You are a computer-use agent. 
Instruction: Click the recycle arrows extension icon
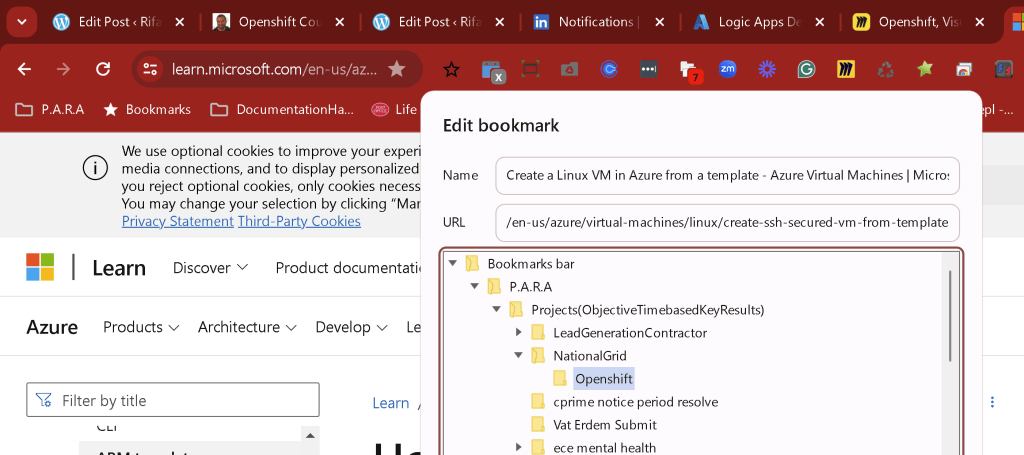tap(886, 69)
